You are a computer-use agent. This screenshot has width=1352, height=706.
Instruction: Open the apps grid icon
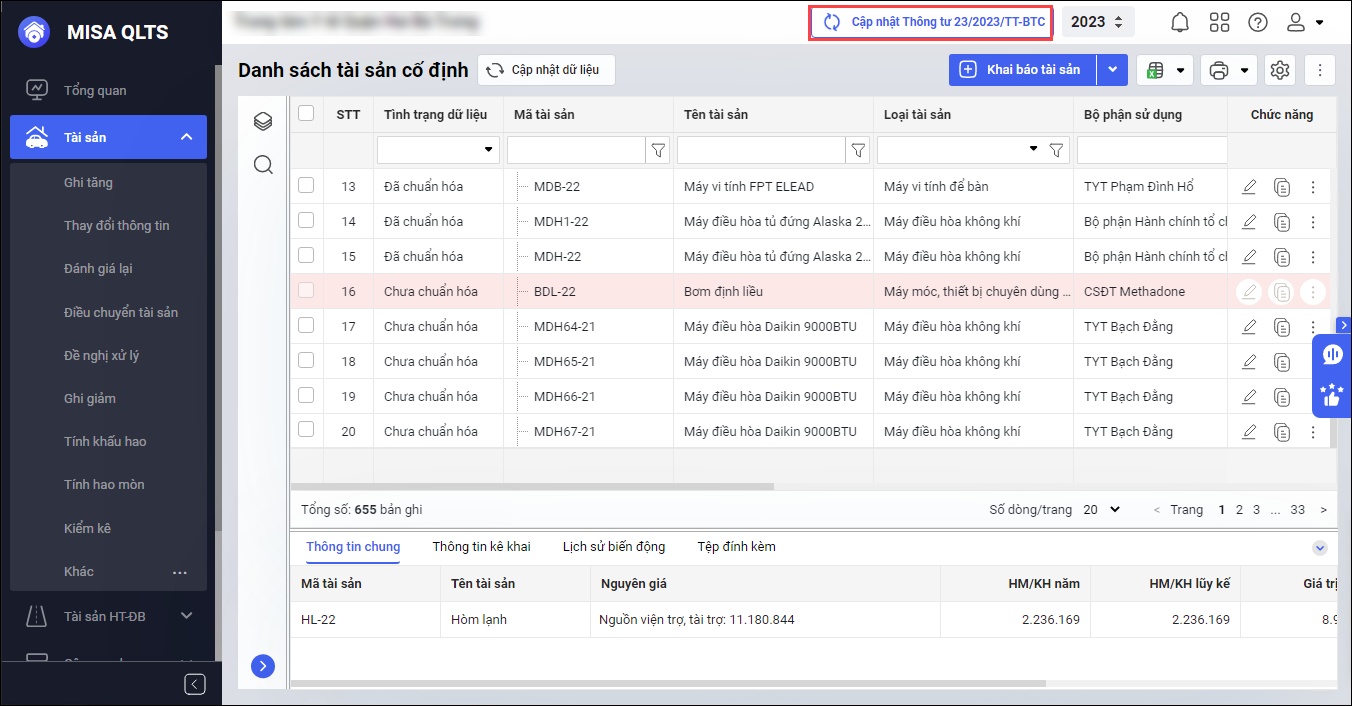pos(1219,22)
